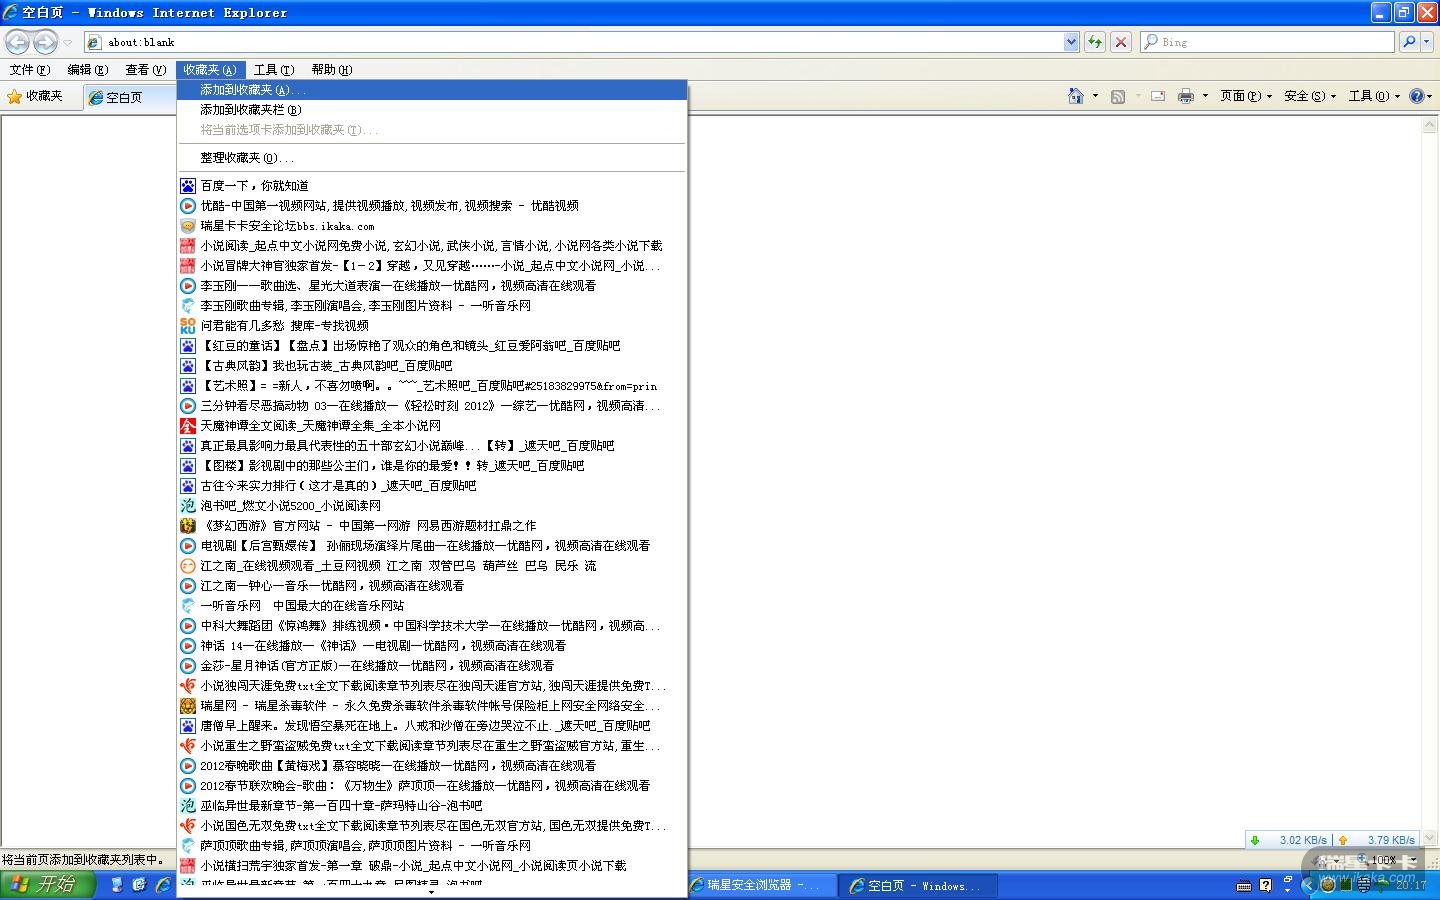Open the 查看(V) menu
This screenshot has width=1440, height=900.
[x=145, y=70]
